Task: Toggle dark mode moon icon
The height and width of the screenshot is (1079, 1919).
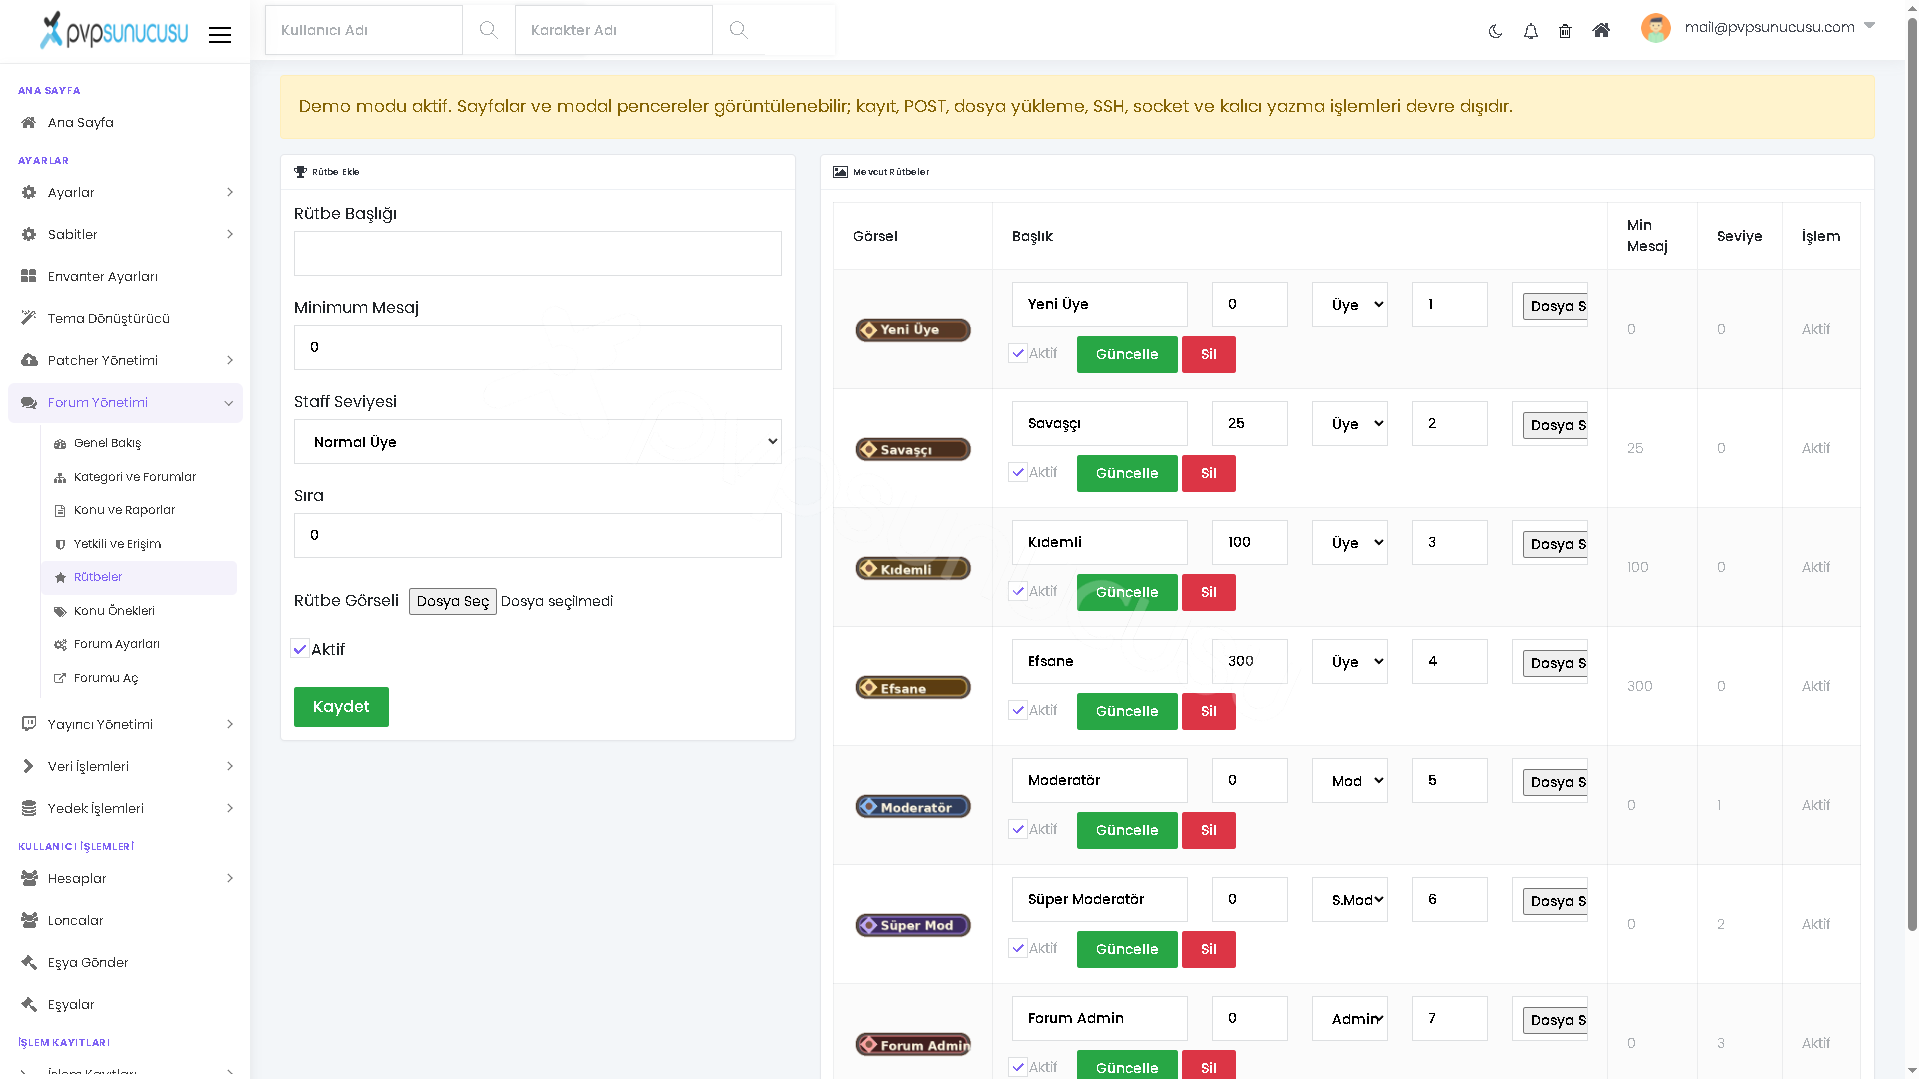Action: click(1495, 31)
